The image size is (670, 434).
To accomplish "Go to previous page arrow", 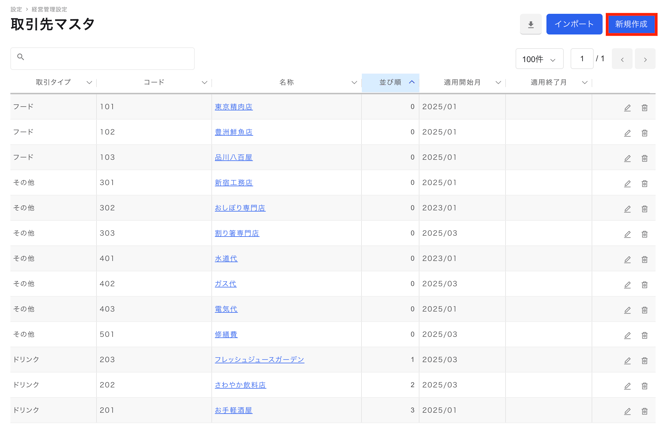I will click(x=622, y=59).
